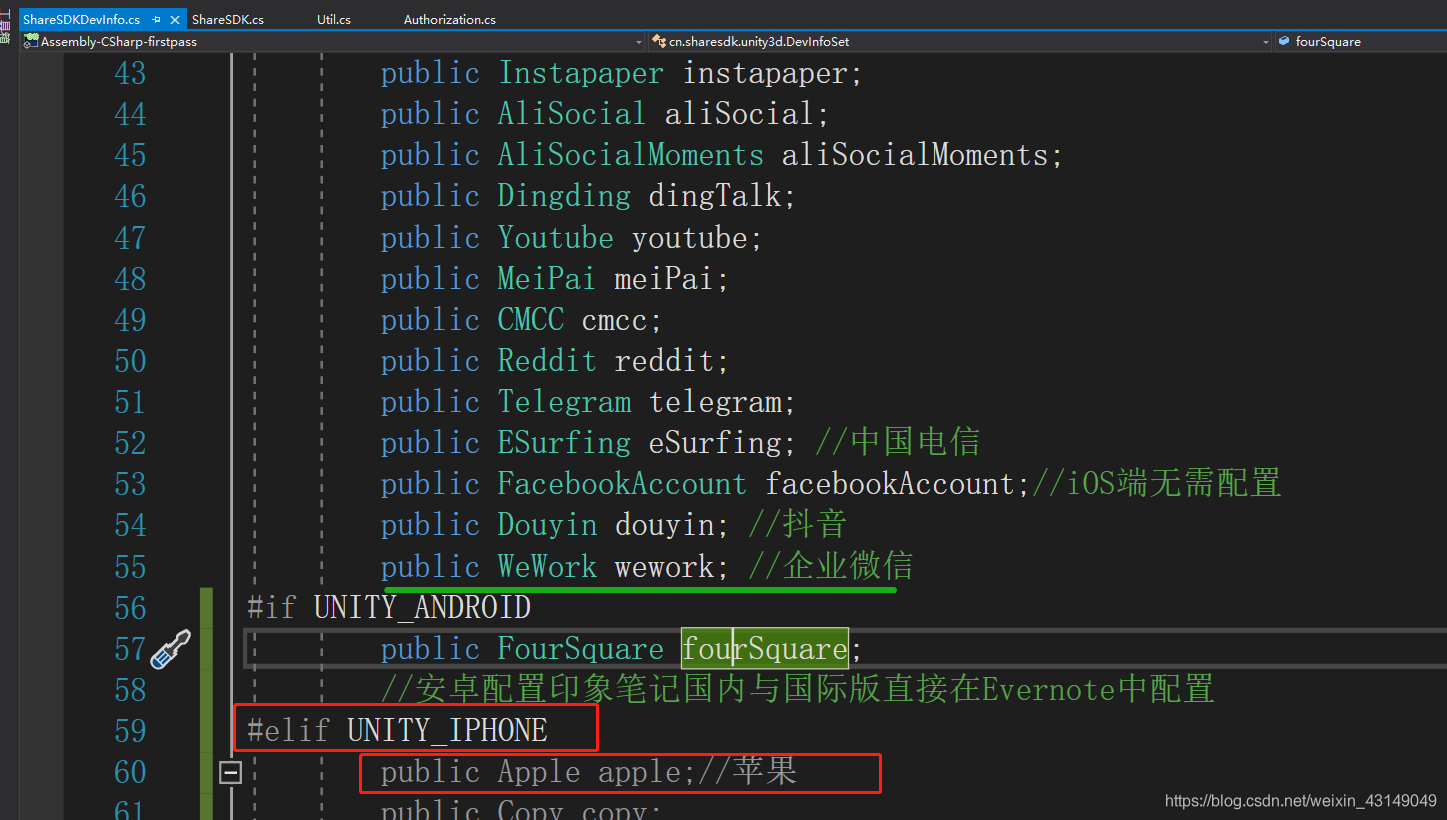
Task: Click the eSurfing field name
Action: (714, 443)
